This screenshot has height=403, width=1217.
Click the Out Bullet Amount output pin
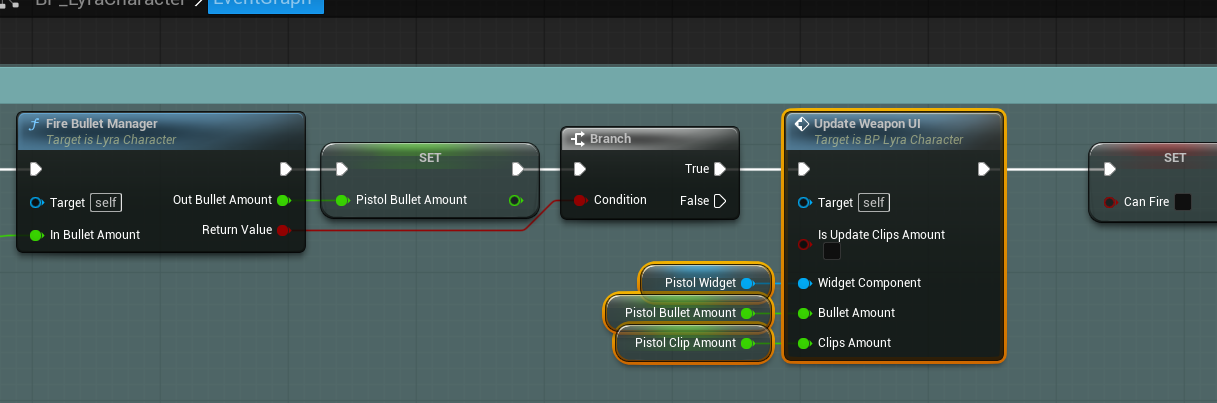click(x=284, y=200)
